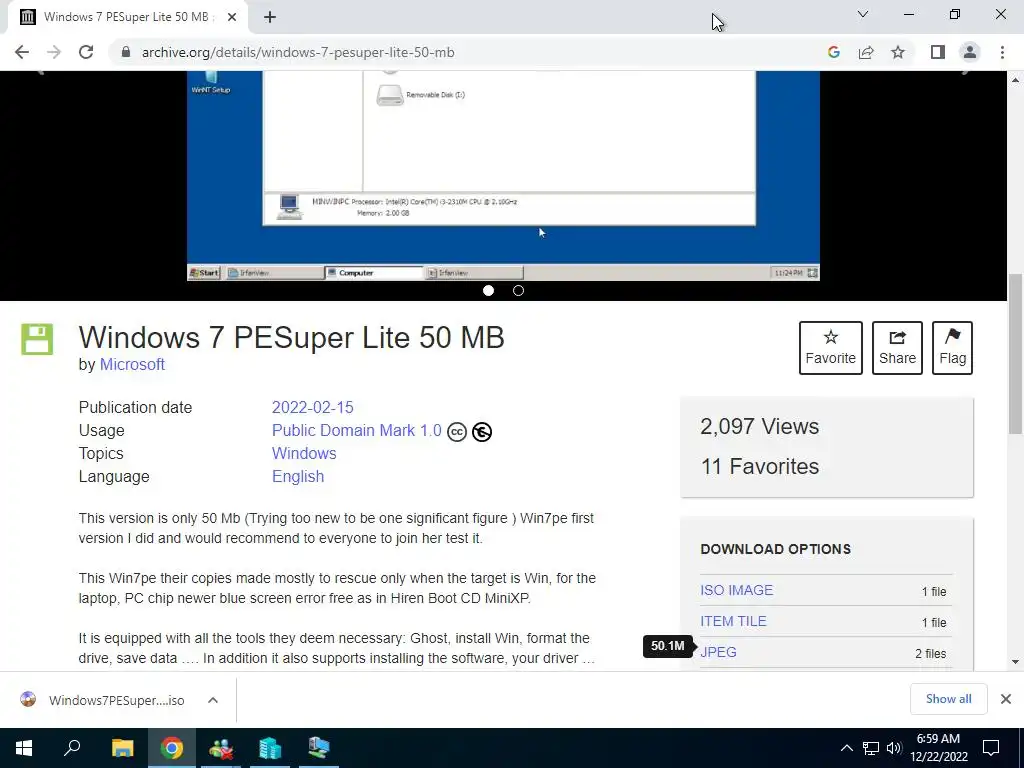
Task: Open network status tray icon
Action: [x=871, y=748]
